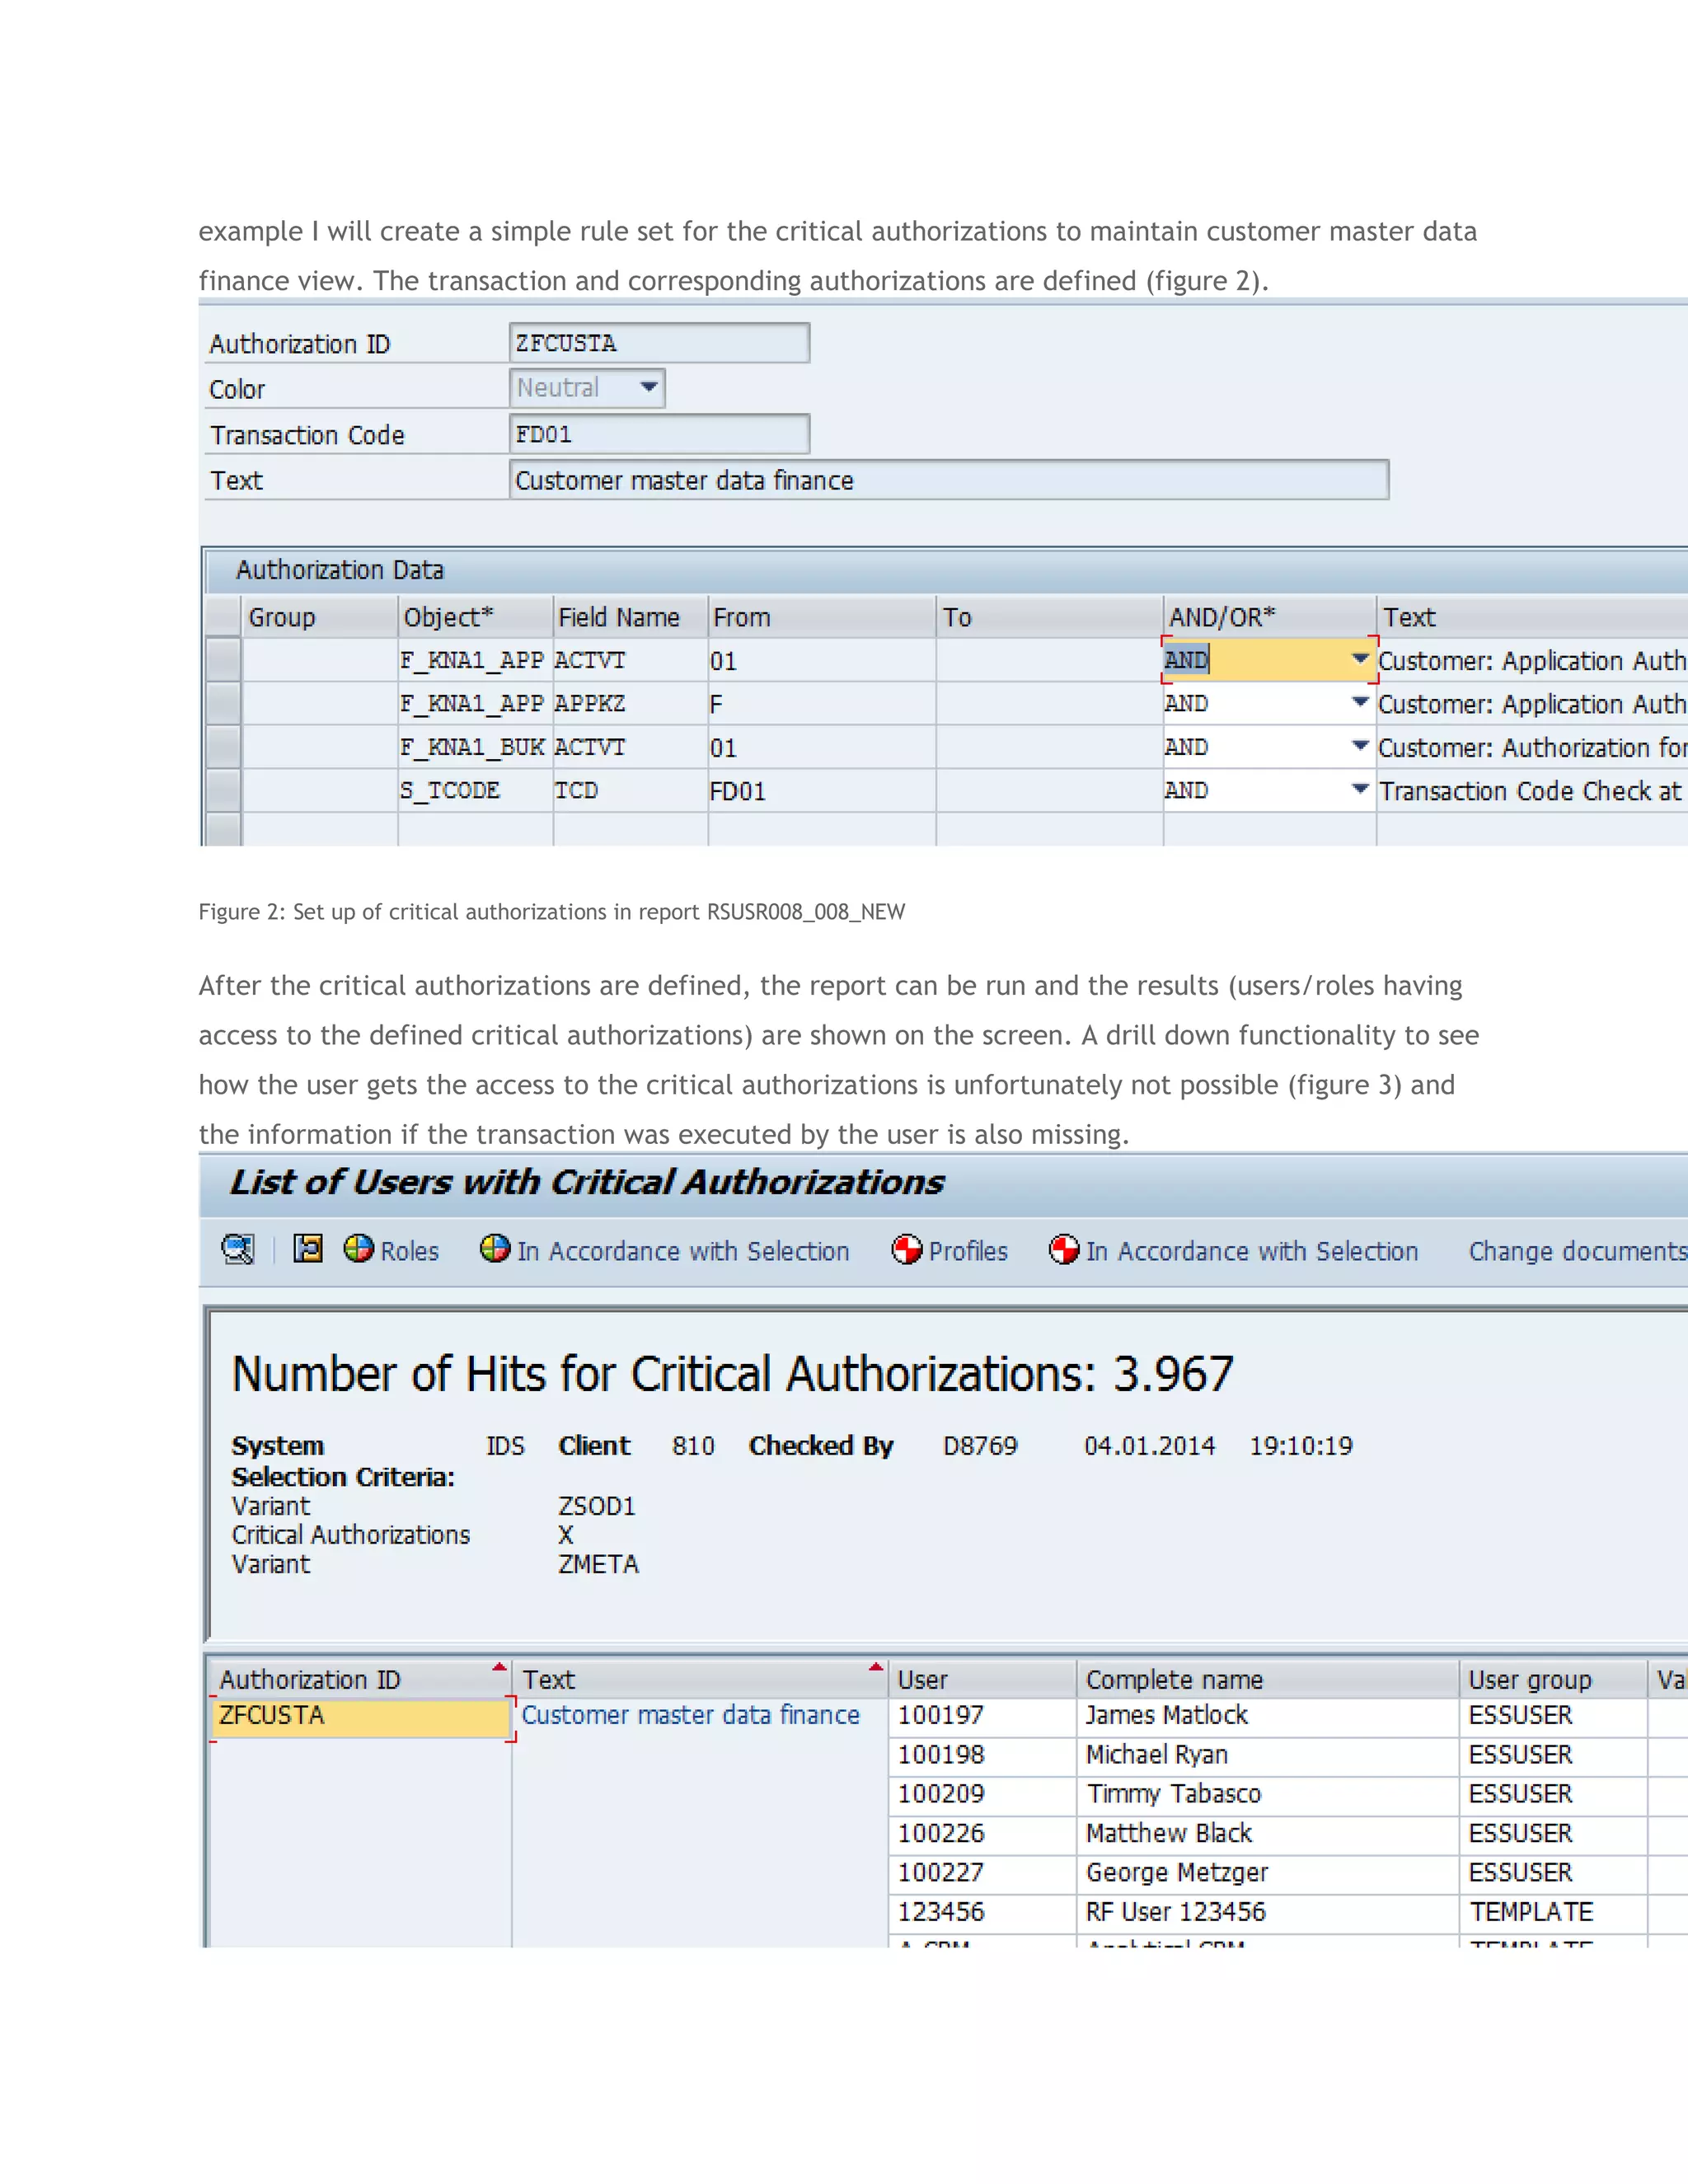Select the highlighted ZFCUSTA cell in results
This screenshot has width=1688, height=2184.
pyautogui.click(x=360, y=1716)
